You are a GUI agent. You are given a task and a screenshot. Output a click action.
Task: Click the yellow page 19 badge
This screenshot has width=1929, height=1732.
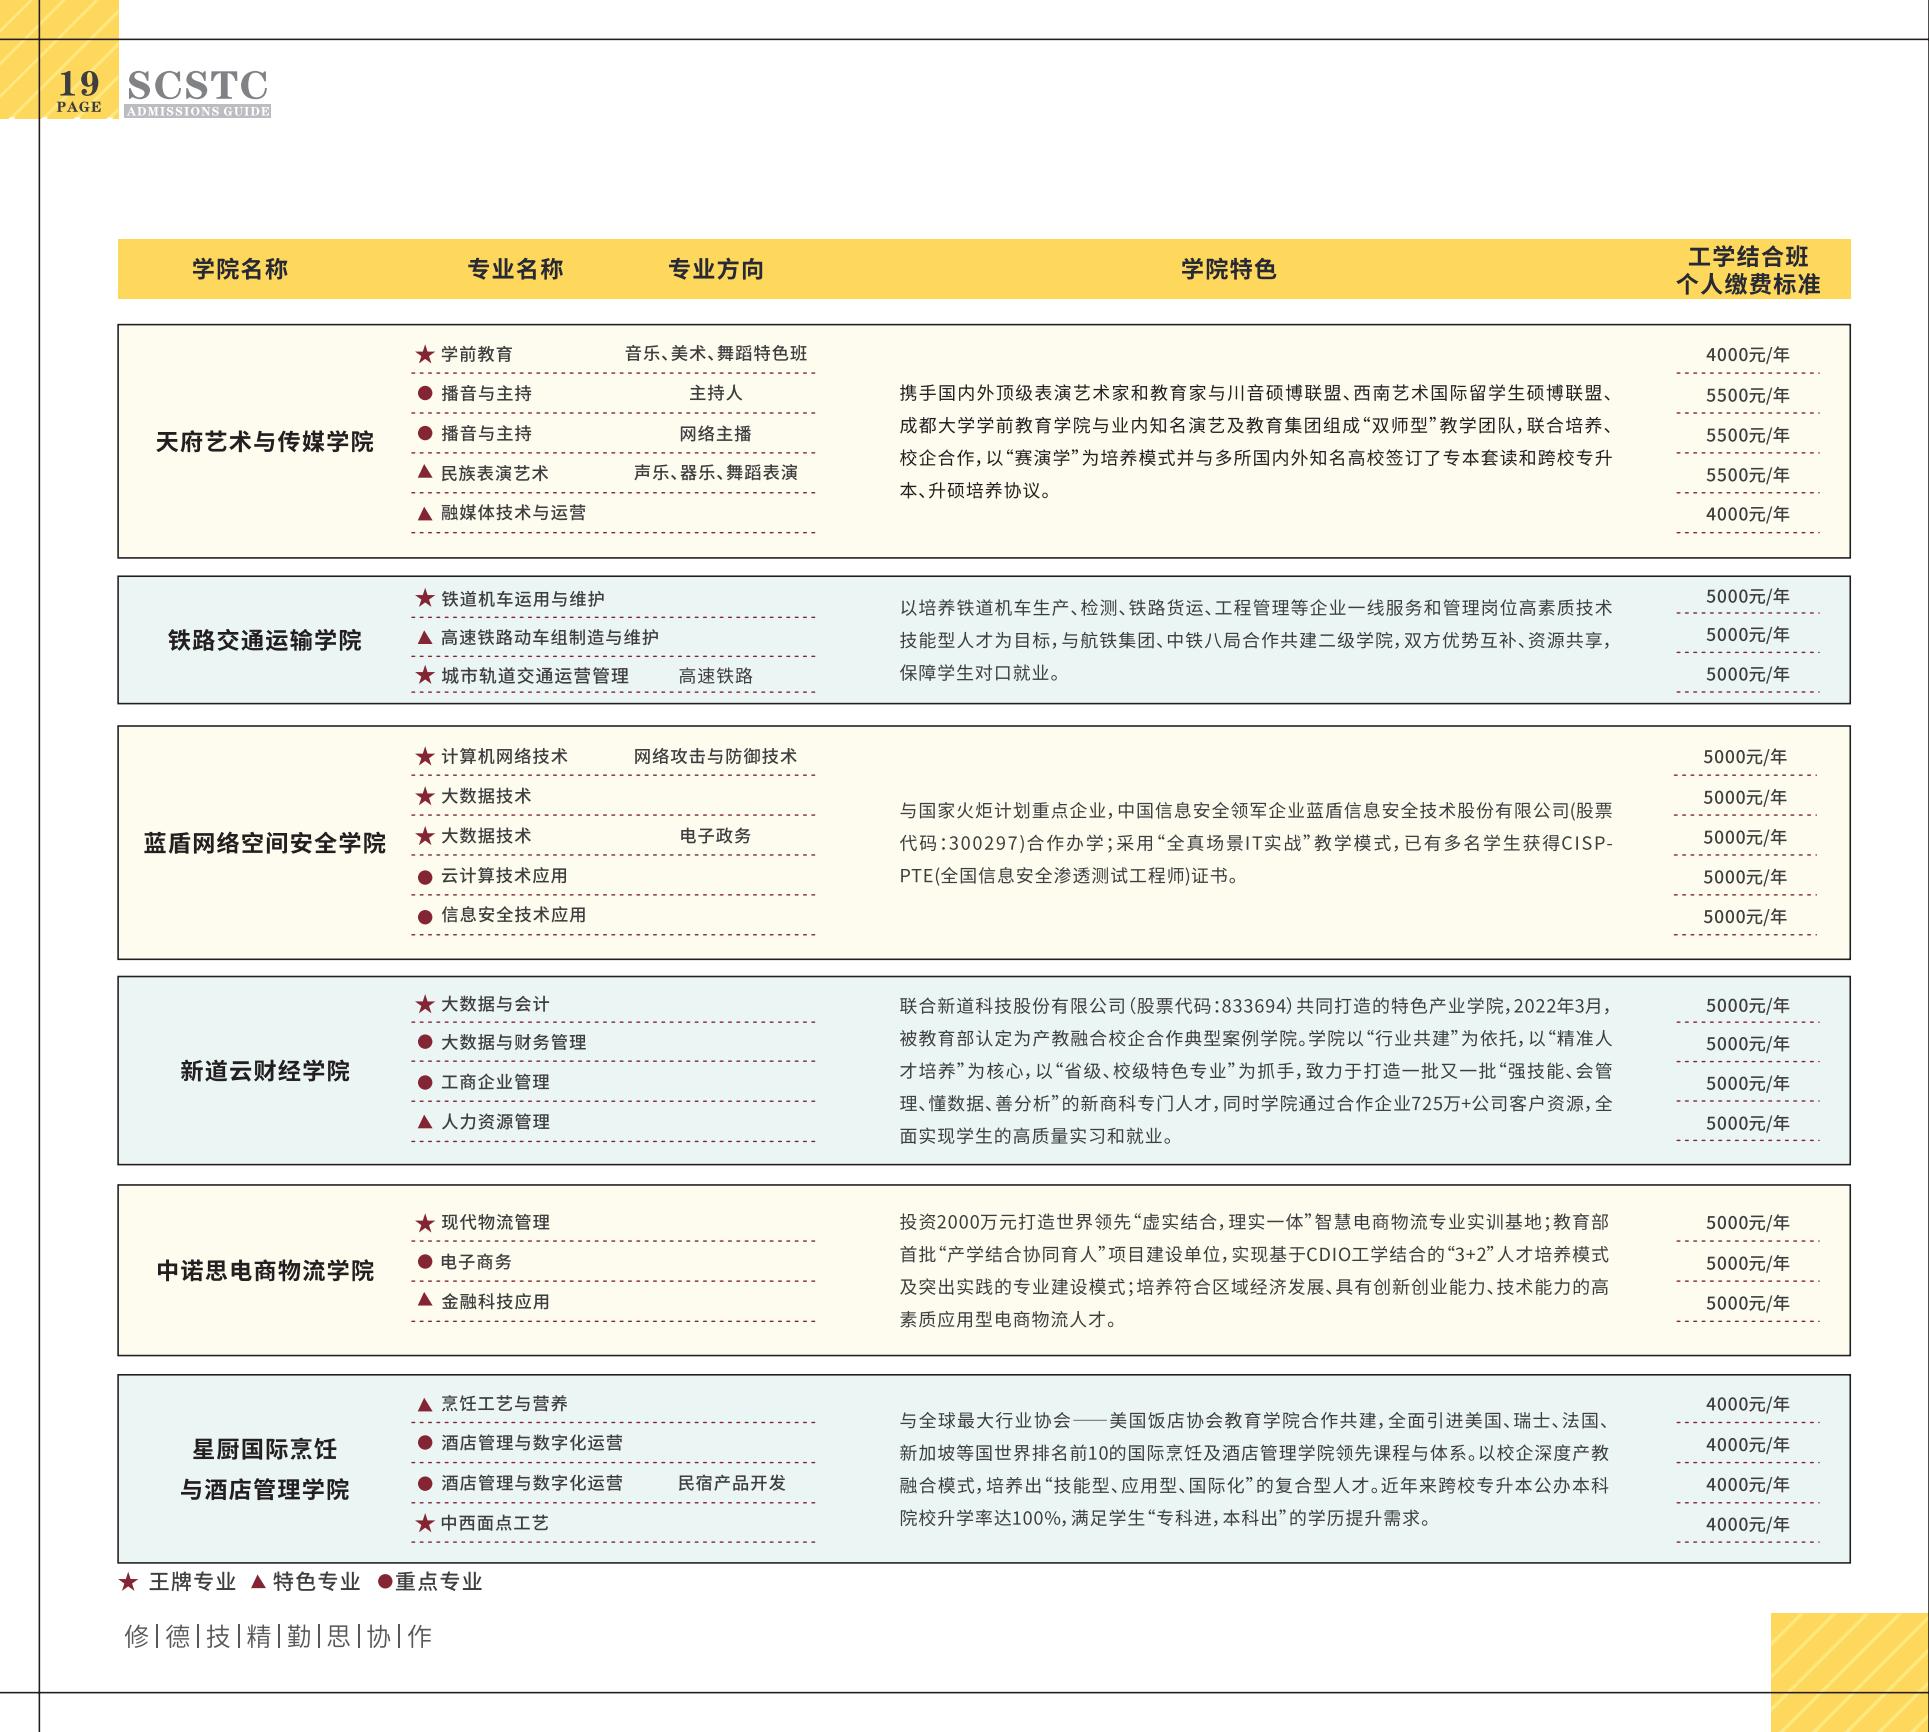[x=79, y=90]
